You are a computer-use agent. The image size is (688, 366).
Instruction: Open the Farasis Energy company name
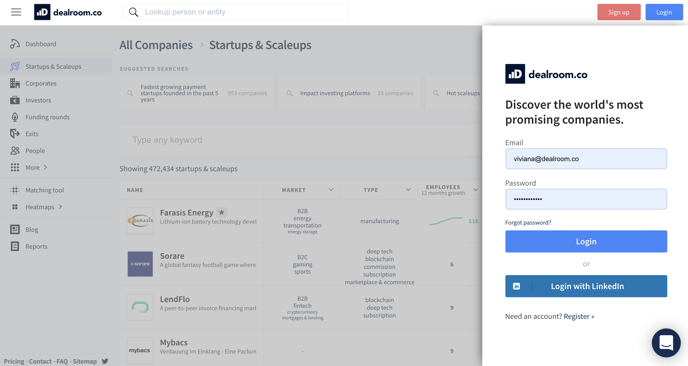click(186, 212)
